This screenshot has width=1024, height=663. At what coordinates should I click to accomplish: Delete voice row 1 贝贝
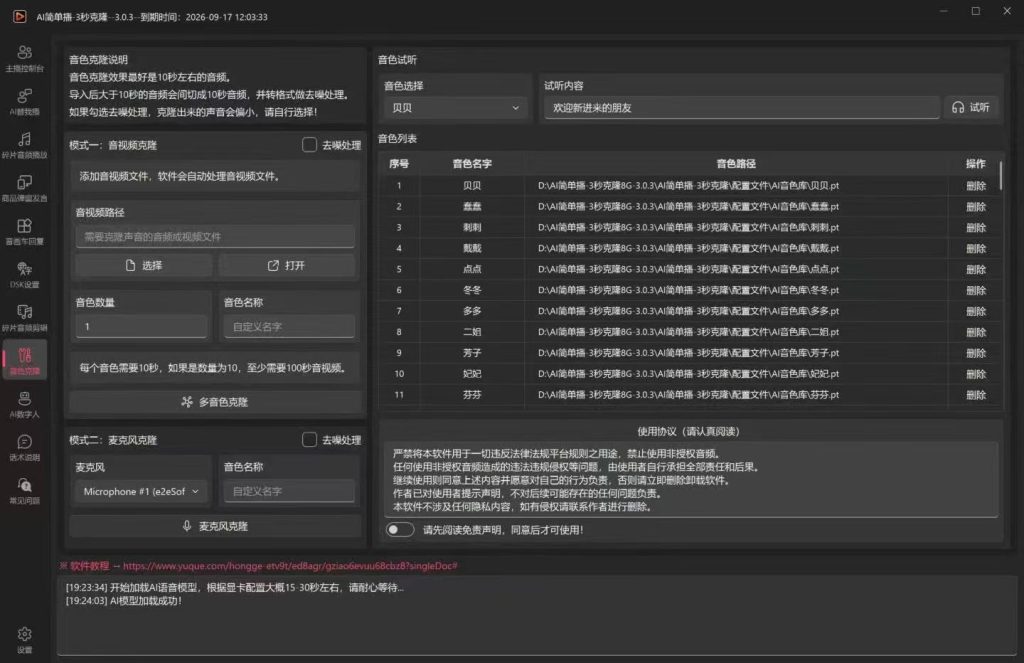point(976,186)
